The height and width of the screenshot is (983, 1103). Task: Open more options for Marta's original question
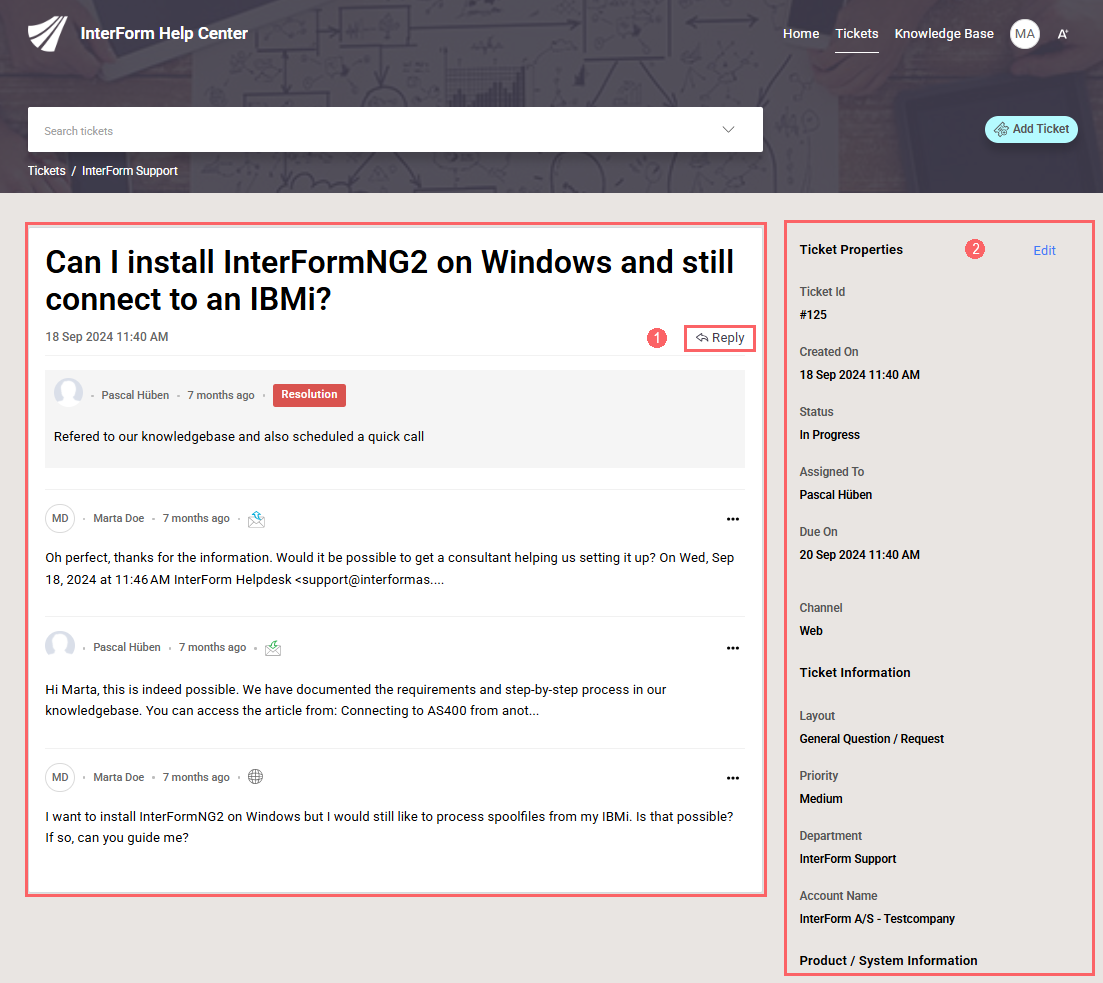pyautogui.click(x=732, y=778)
